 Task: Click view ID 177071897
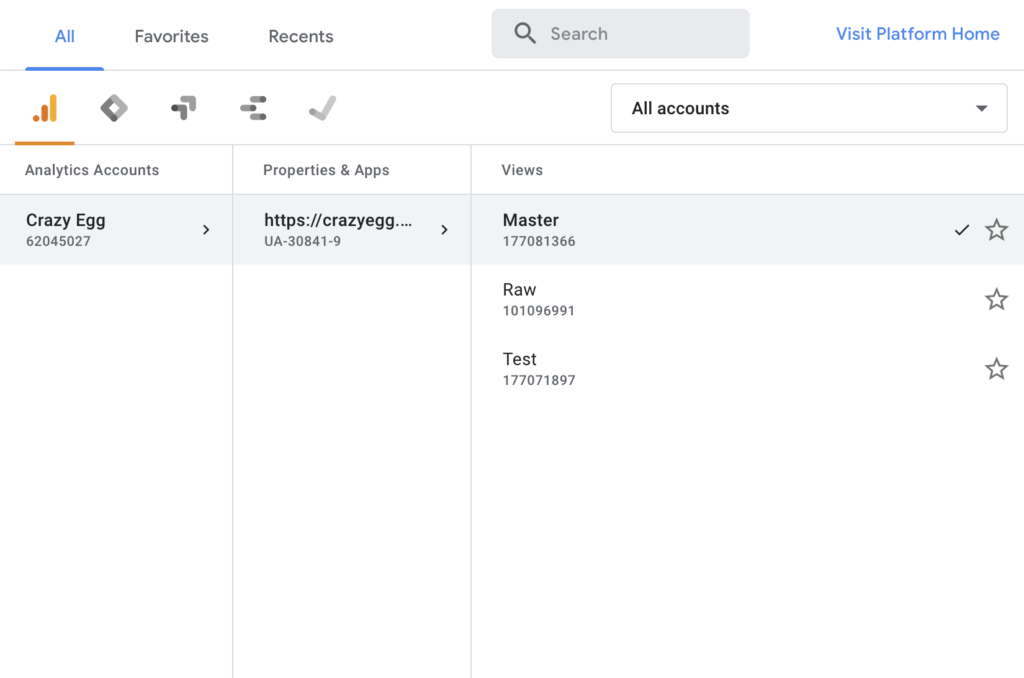[539, 380]
